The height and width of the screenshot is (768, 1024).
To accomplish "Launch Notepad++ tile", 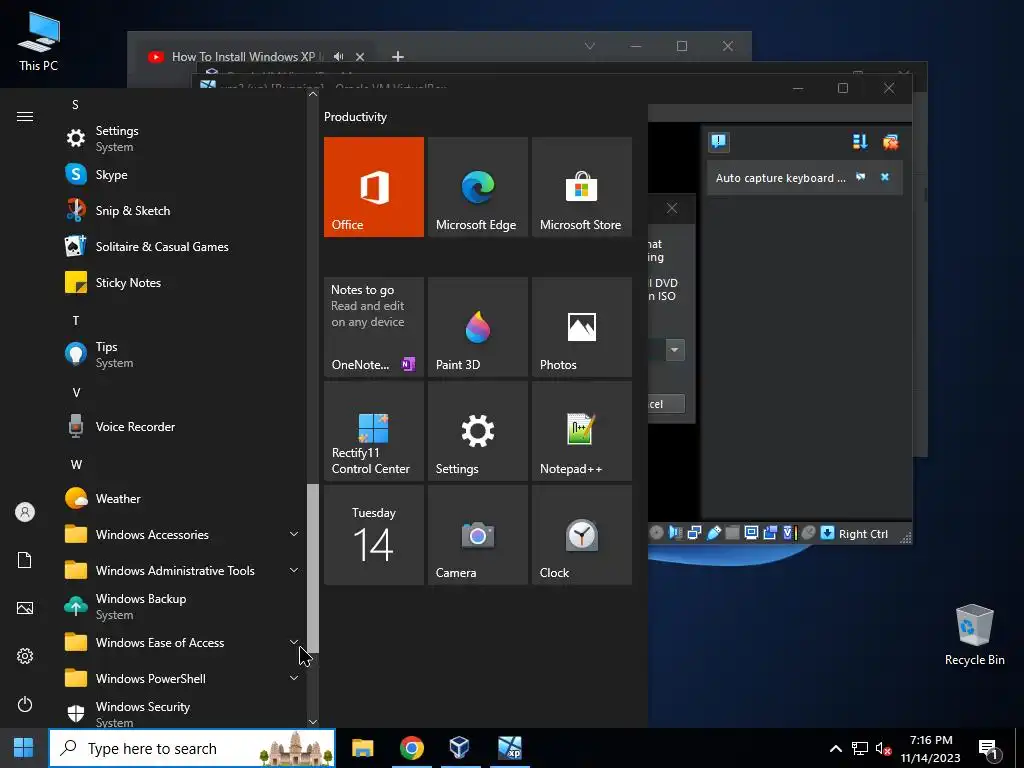I will point(581,431).
